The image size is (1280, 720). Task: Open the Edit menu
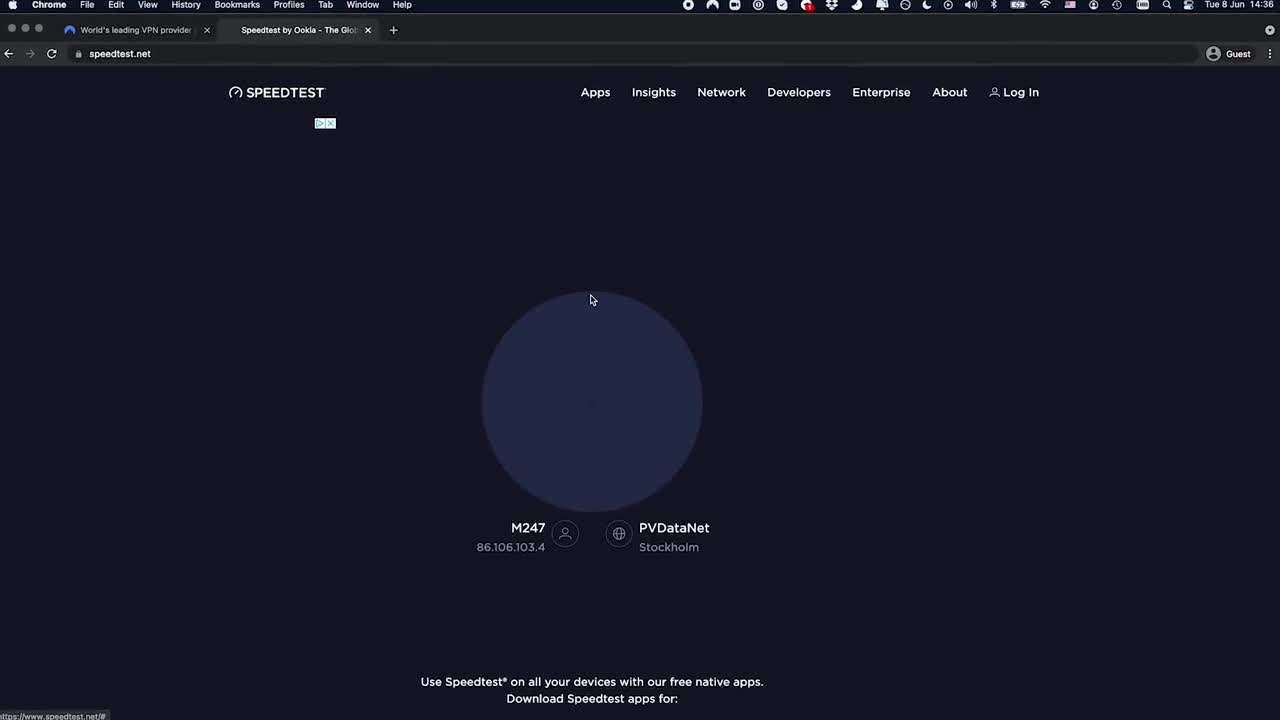click(x=116, y=5)
